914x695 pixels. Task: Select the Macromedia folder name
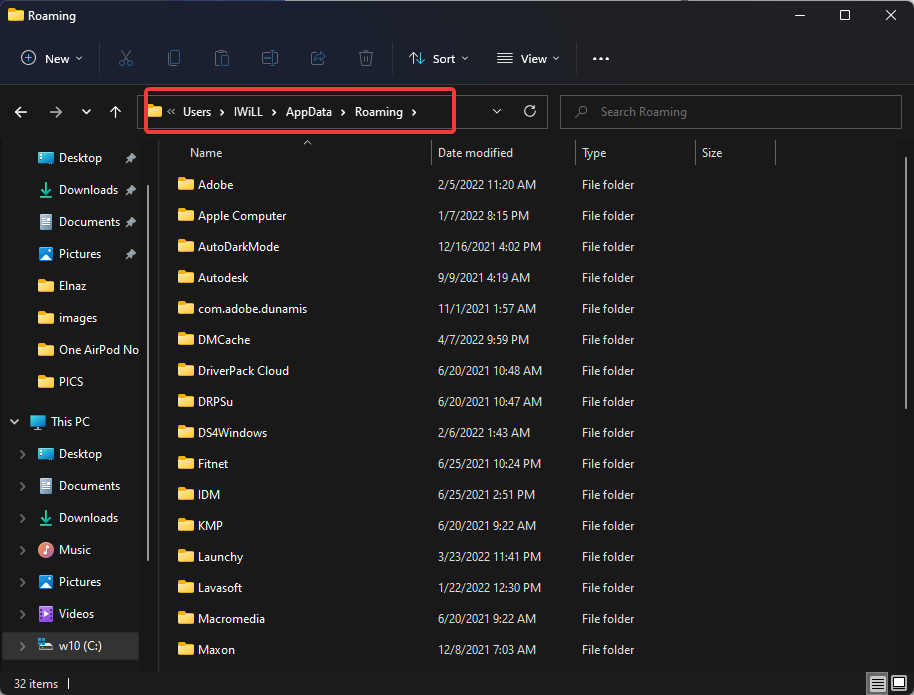(x=231, y=619)
